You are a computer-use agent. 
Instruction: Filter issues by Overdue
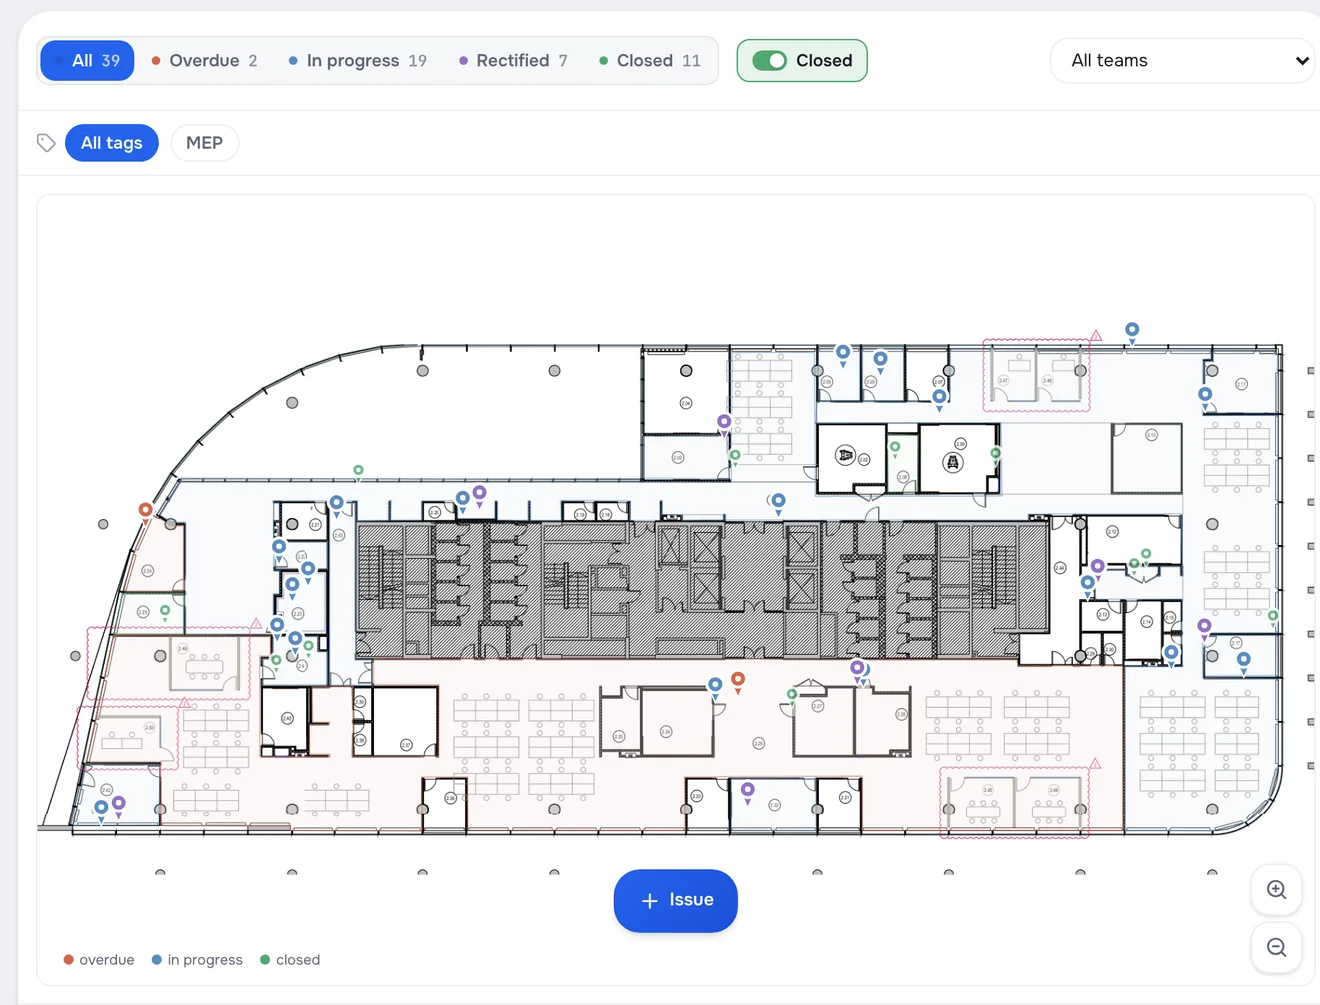(204, 61)
